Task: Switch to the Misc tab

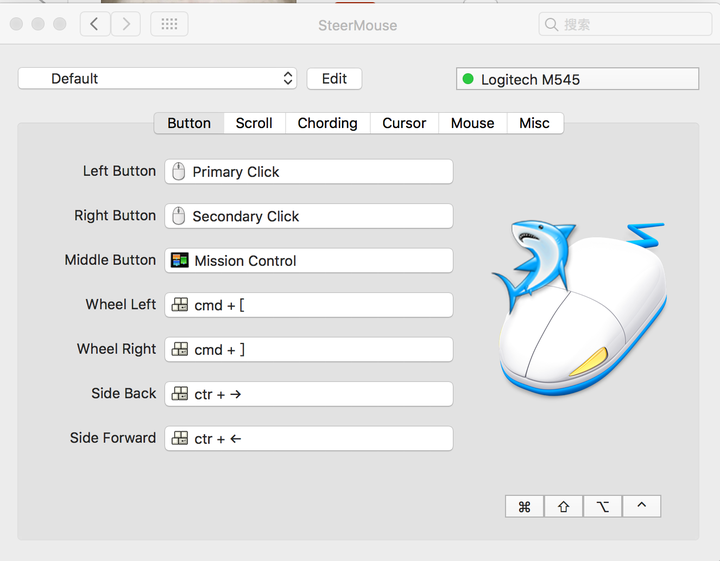Action: (x=534, y=123)
